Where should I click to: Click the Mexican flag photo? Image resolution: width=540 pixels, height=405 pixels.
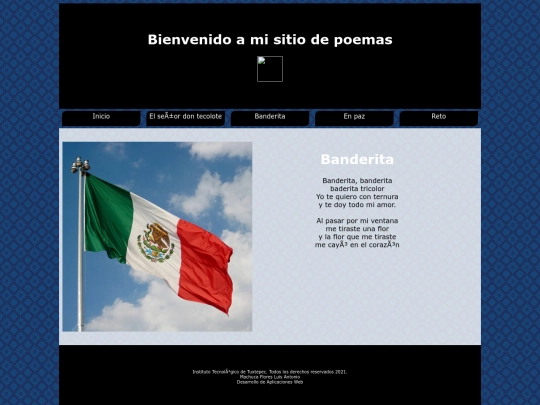point(157,237)
